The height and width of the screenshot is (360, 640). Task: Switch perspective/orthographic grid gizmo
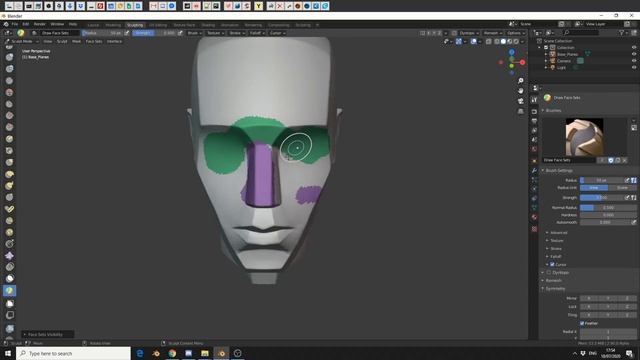520,111
